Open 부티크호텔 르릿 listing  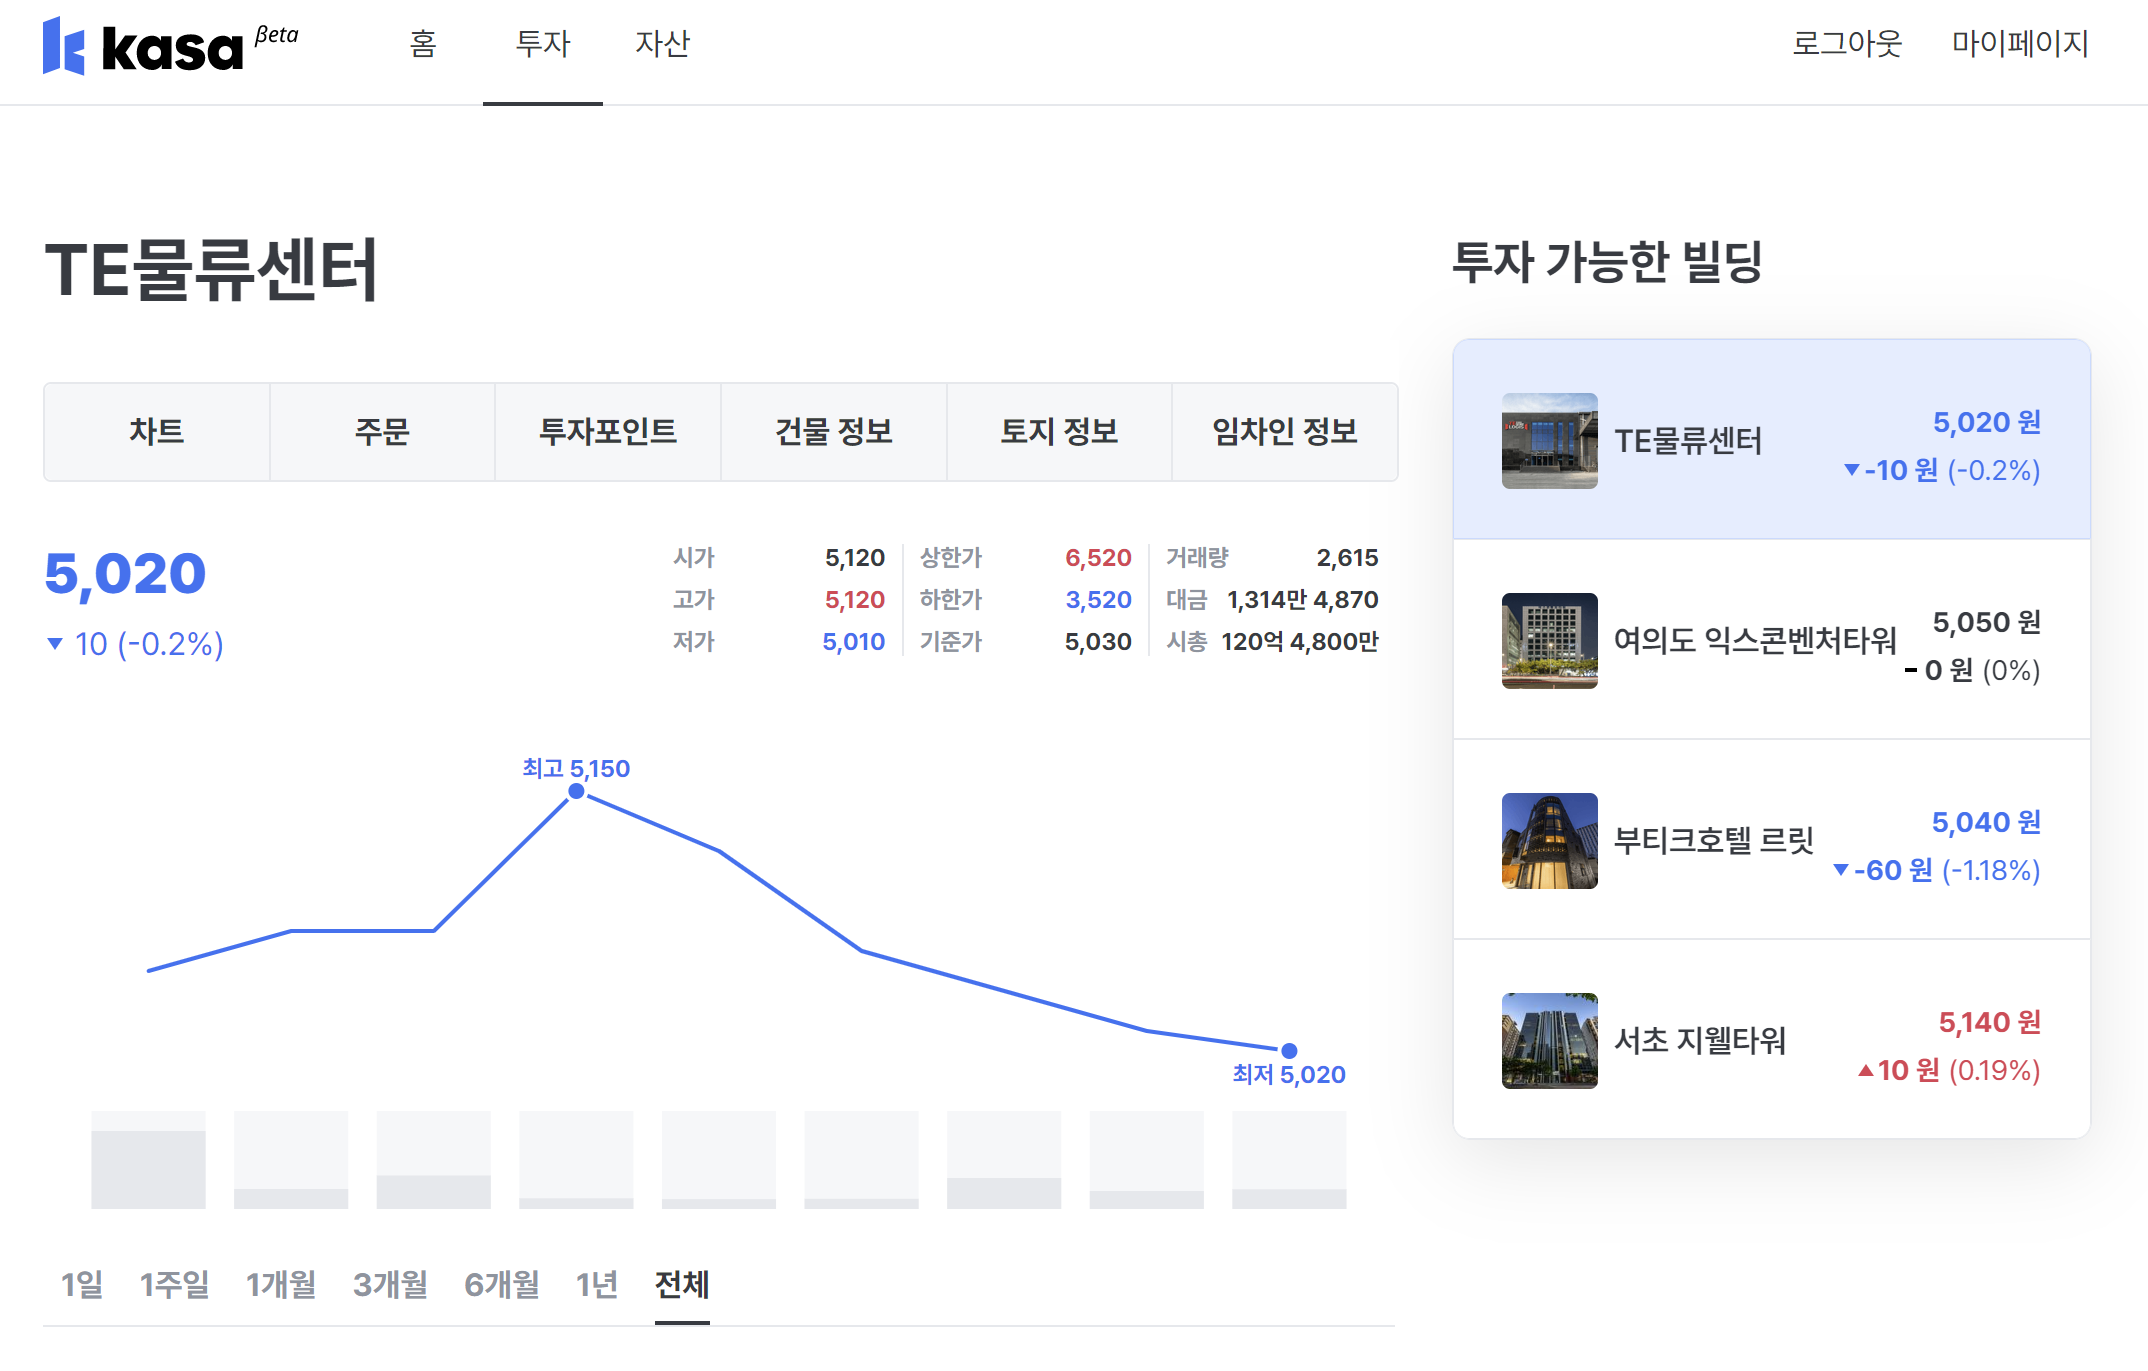[1771, 840]
